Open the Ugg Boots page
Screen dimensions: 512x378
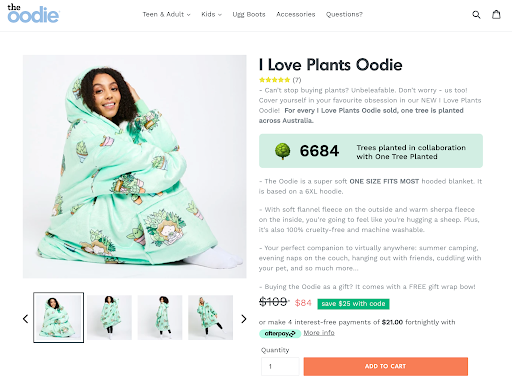tap(249, 14)
